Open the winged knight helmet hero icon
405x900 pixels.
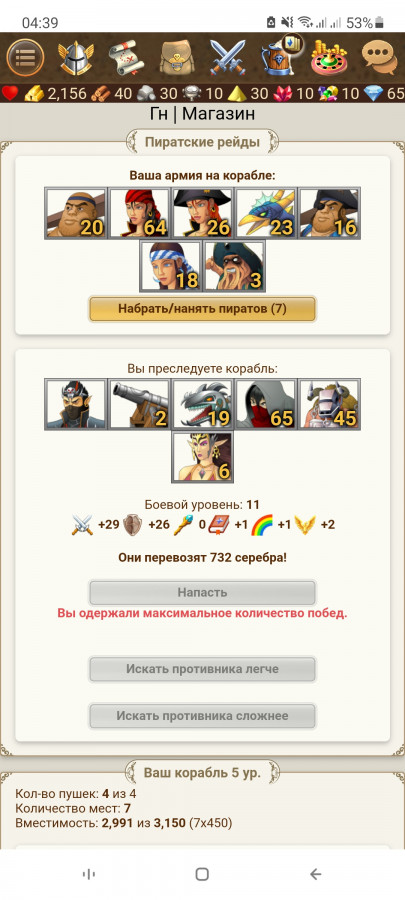76,57
